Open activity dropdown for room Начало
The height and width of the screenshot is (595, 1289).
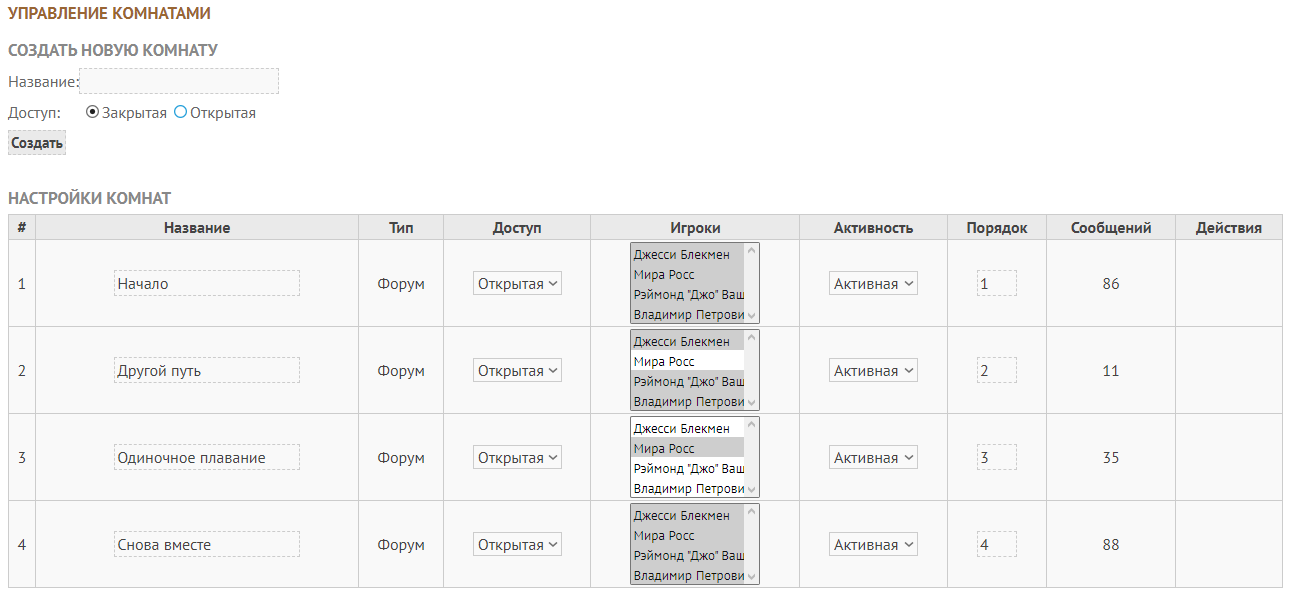(x=873, y=284)
